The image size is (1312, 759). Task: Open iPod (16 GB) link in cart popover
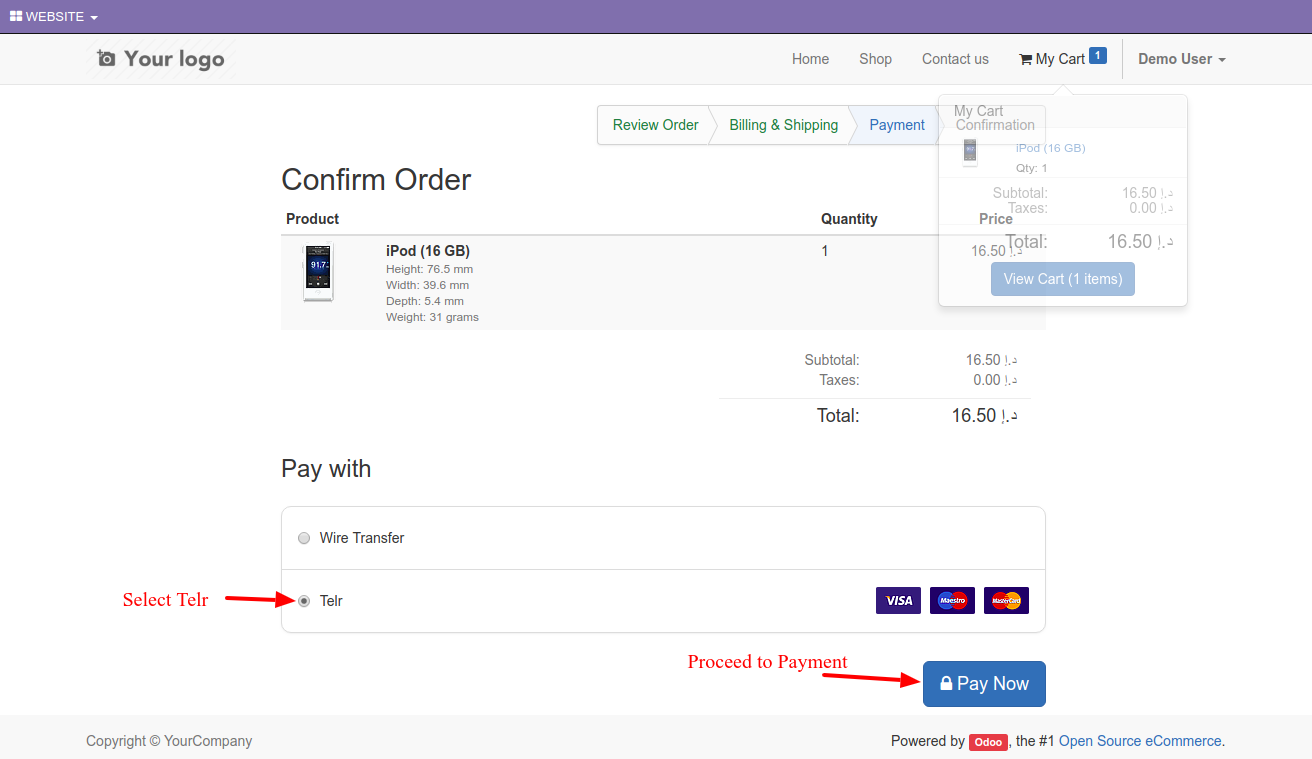1050,148
